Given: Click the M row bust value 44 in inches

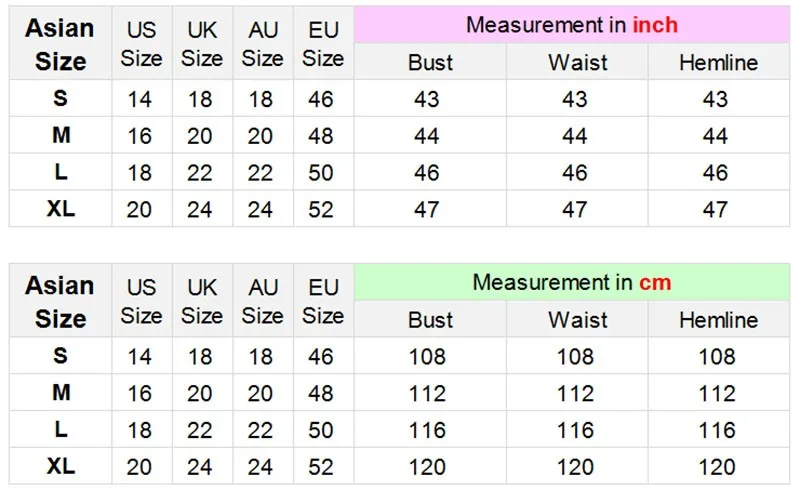Looking at the screenshot, I should tap(427, 136).
